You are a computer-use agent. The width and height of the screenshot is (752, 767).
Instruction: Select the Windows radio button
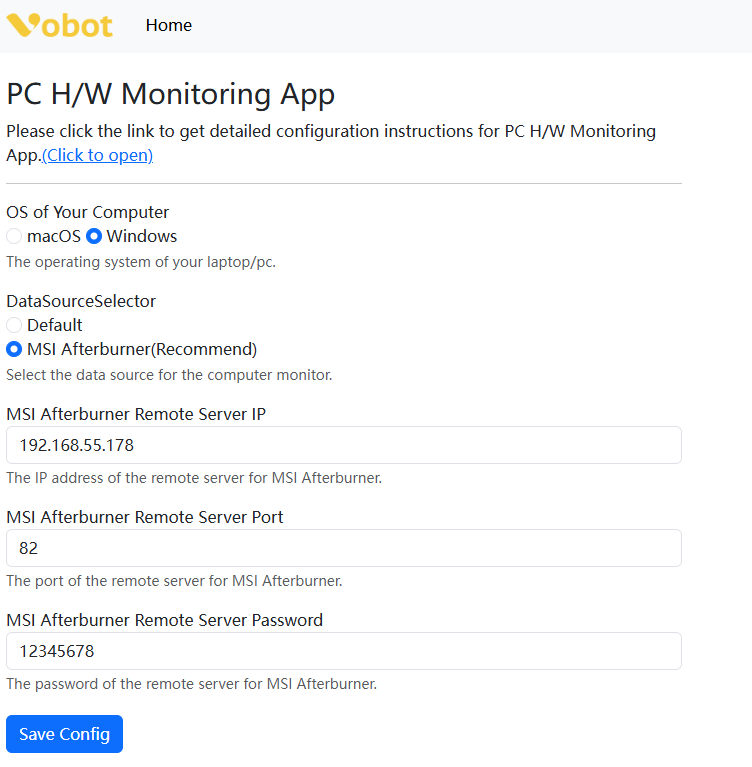coord(94,237)
